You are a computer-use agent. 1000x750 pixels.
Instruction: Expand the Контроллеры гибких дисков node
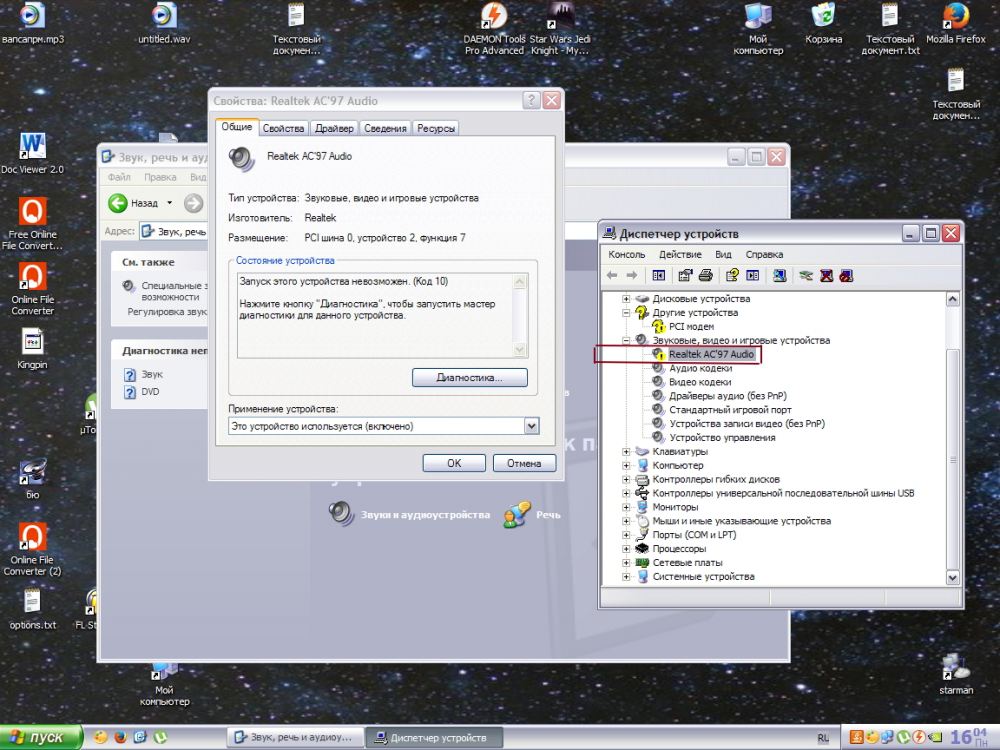point(626,480)
